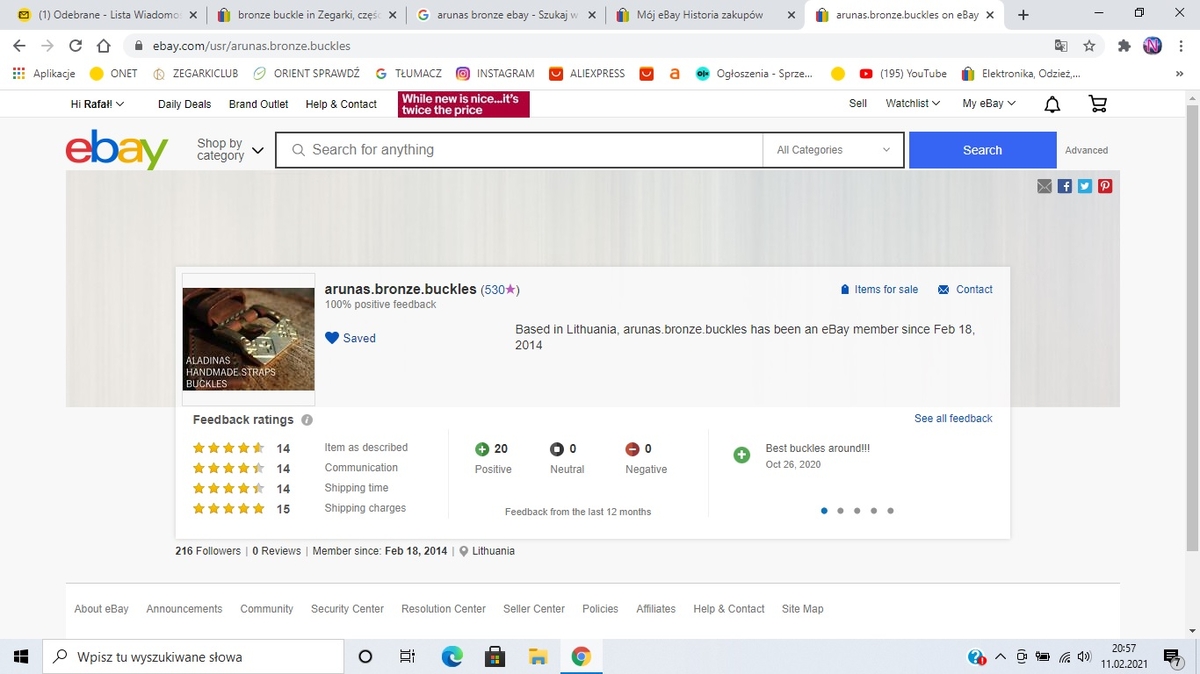Expand the Watchlist dropdown
This screenshot has height=674, width=1200.
913,103
